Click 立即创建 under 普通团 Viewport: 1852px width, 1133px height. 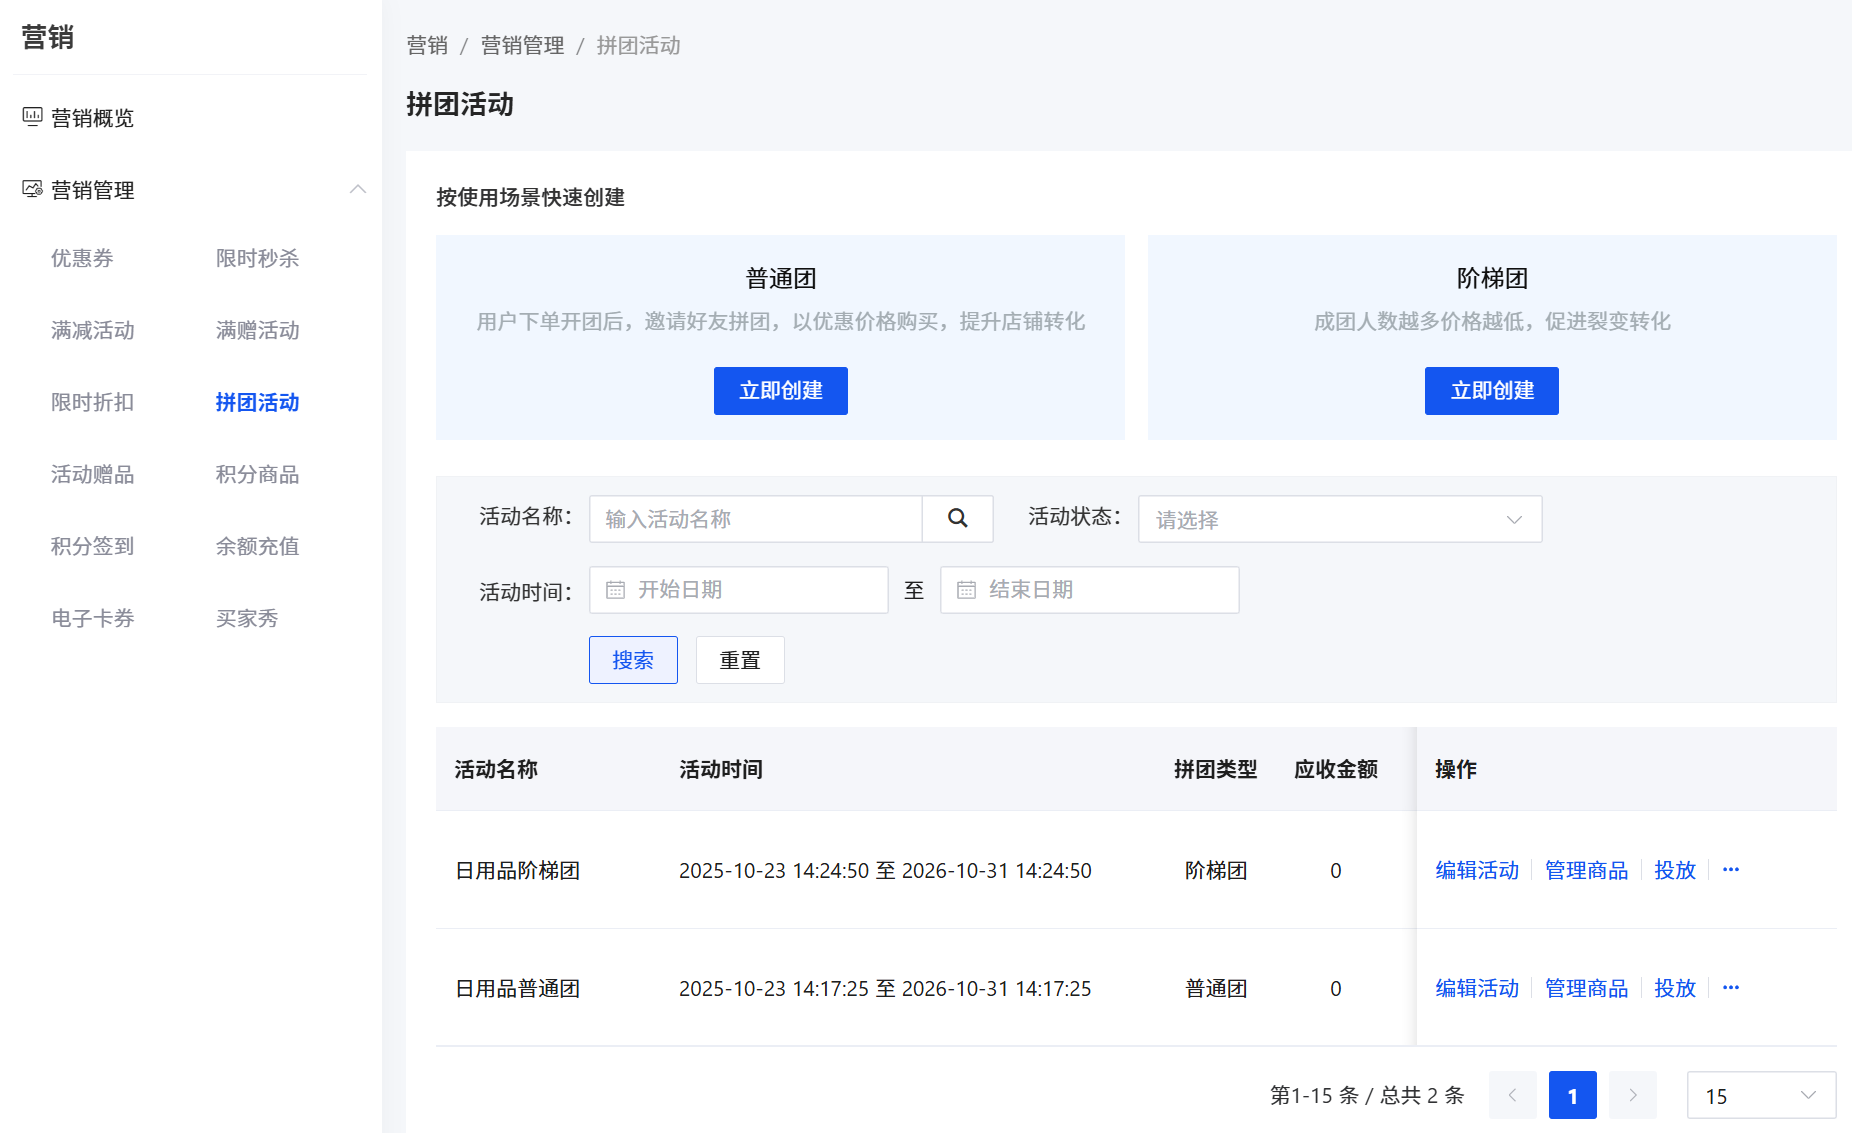point(780,391)
